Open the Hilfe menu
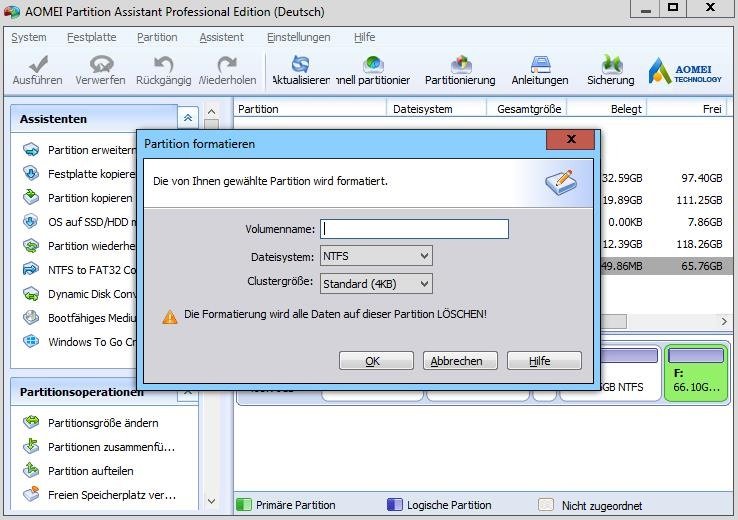738x520 pixels. pos(365,37)
